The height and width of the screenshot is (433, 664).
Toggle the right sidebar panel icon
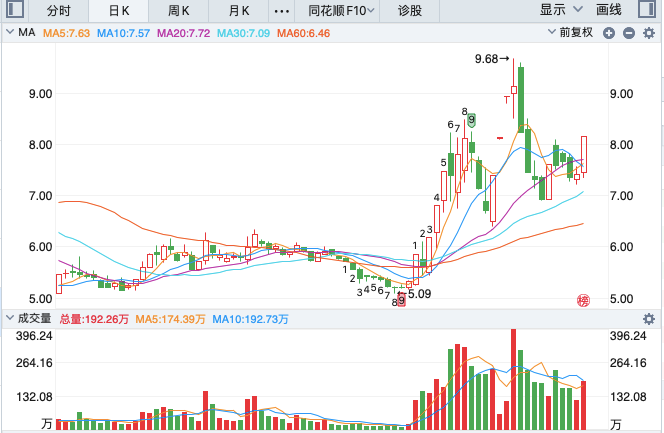coord(647,9)
